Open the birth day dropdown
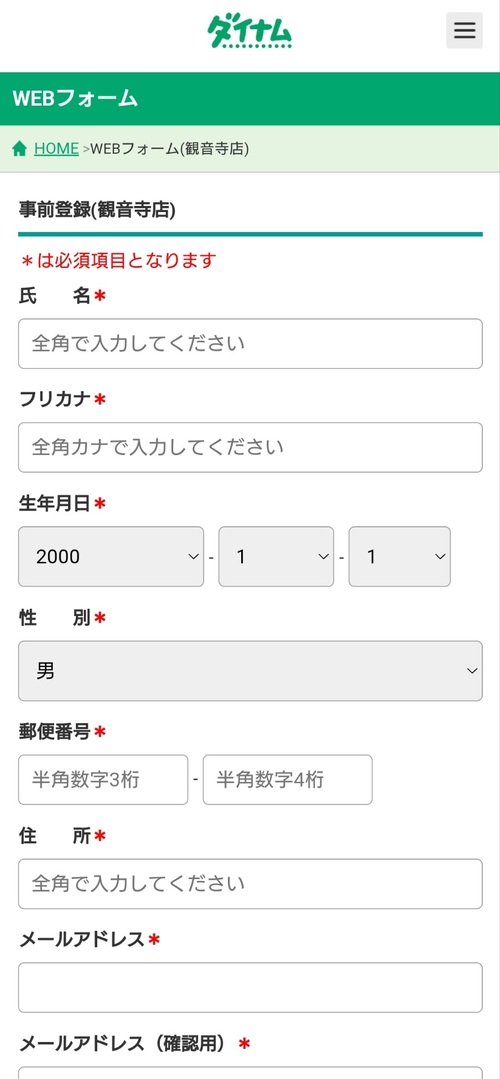The image size is (500, 1079). tap(400, 557)
